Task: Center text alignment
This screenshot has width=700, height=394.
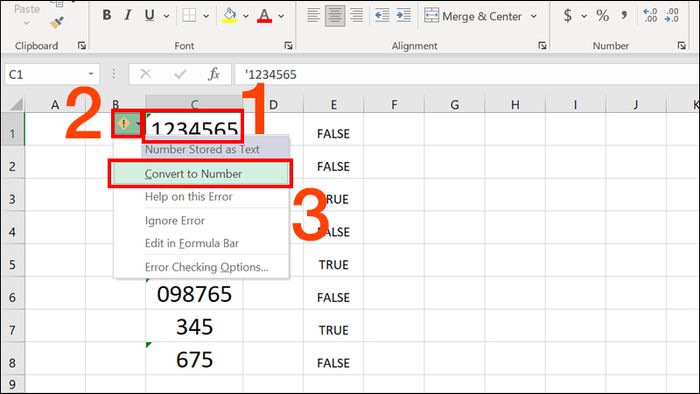Action: click(x=335, y=16)
